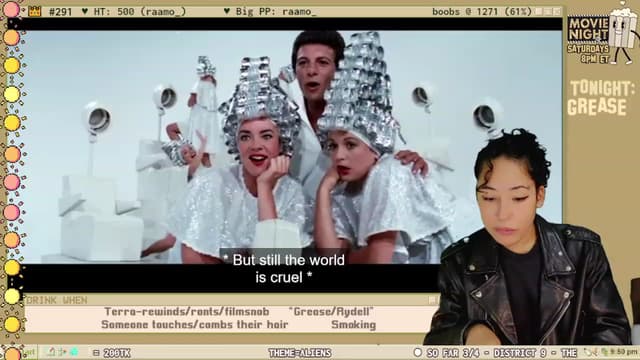The width and height of the screenshot is (640, 360).
Task: Click the 'Big PP: raamo_' label
Action: (x=276, y=12)
